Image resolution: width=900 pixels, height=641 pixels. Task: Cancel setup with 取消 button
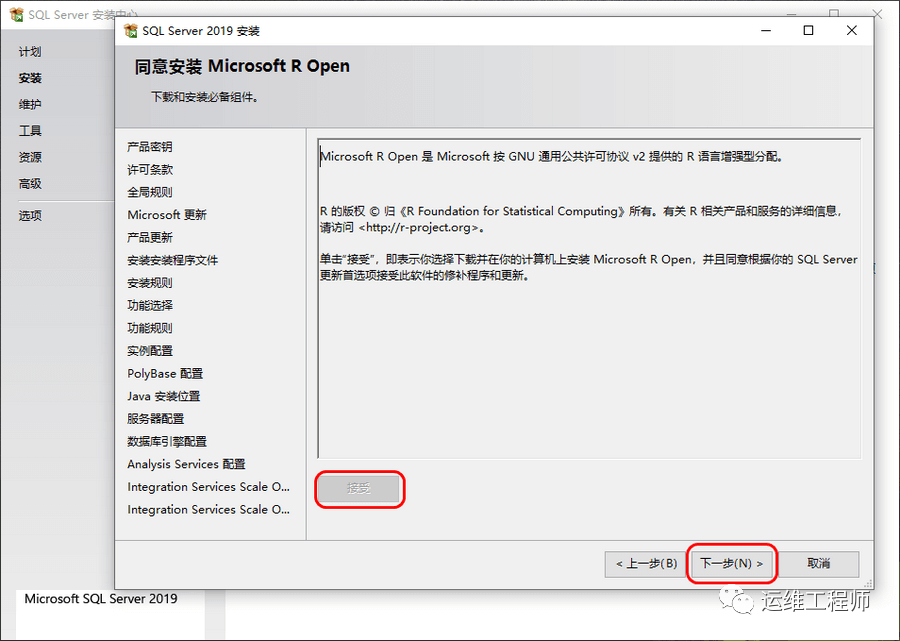(x=818, y=564)
